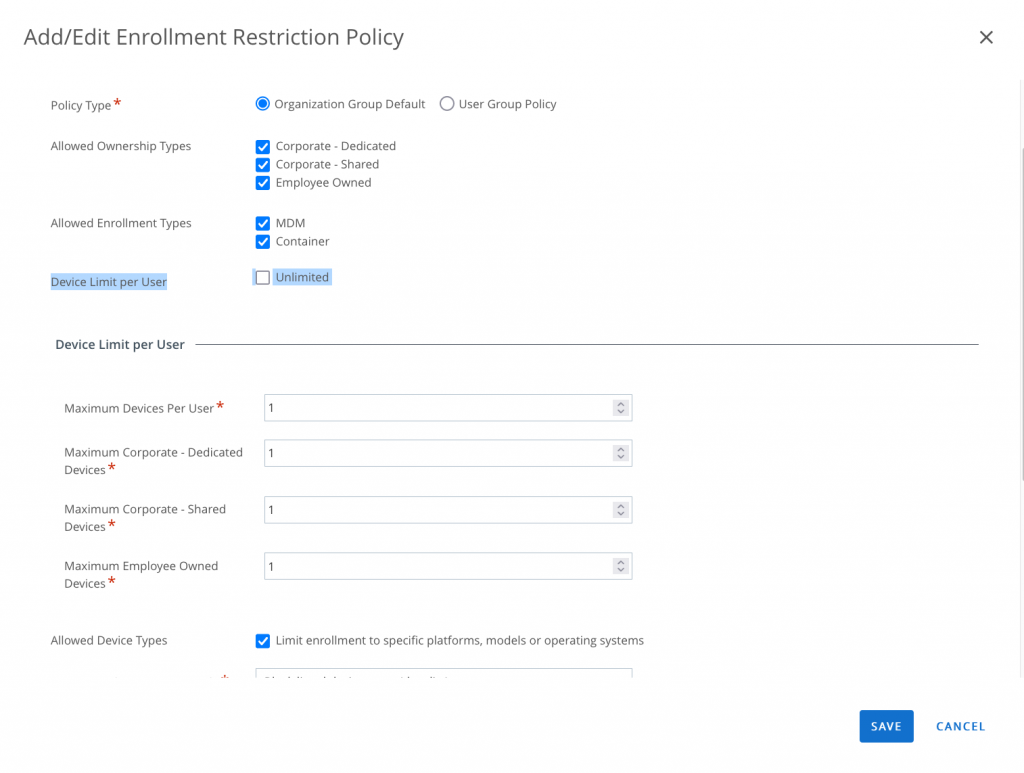This screenshot has width=1024, height=773.
Task: Select User Group Policy radio button
Action: coord(447,104)
